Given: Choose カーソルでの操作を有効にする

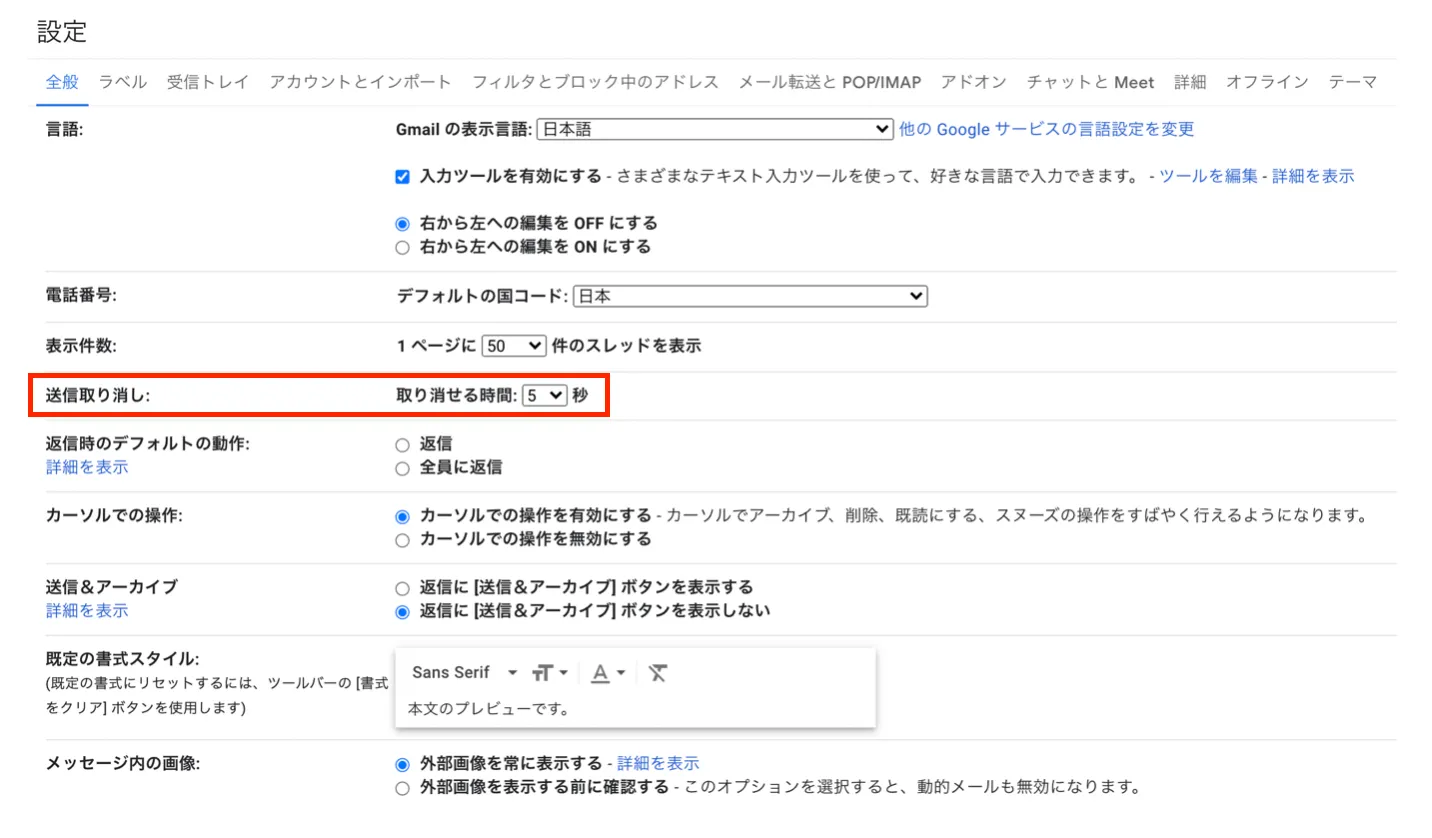Looking at the screenshot, I should pyautogui.click(x=402, y=517).
